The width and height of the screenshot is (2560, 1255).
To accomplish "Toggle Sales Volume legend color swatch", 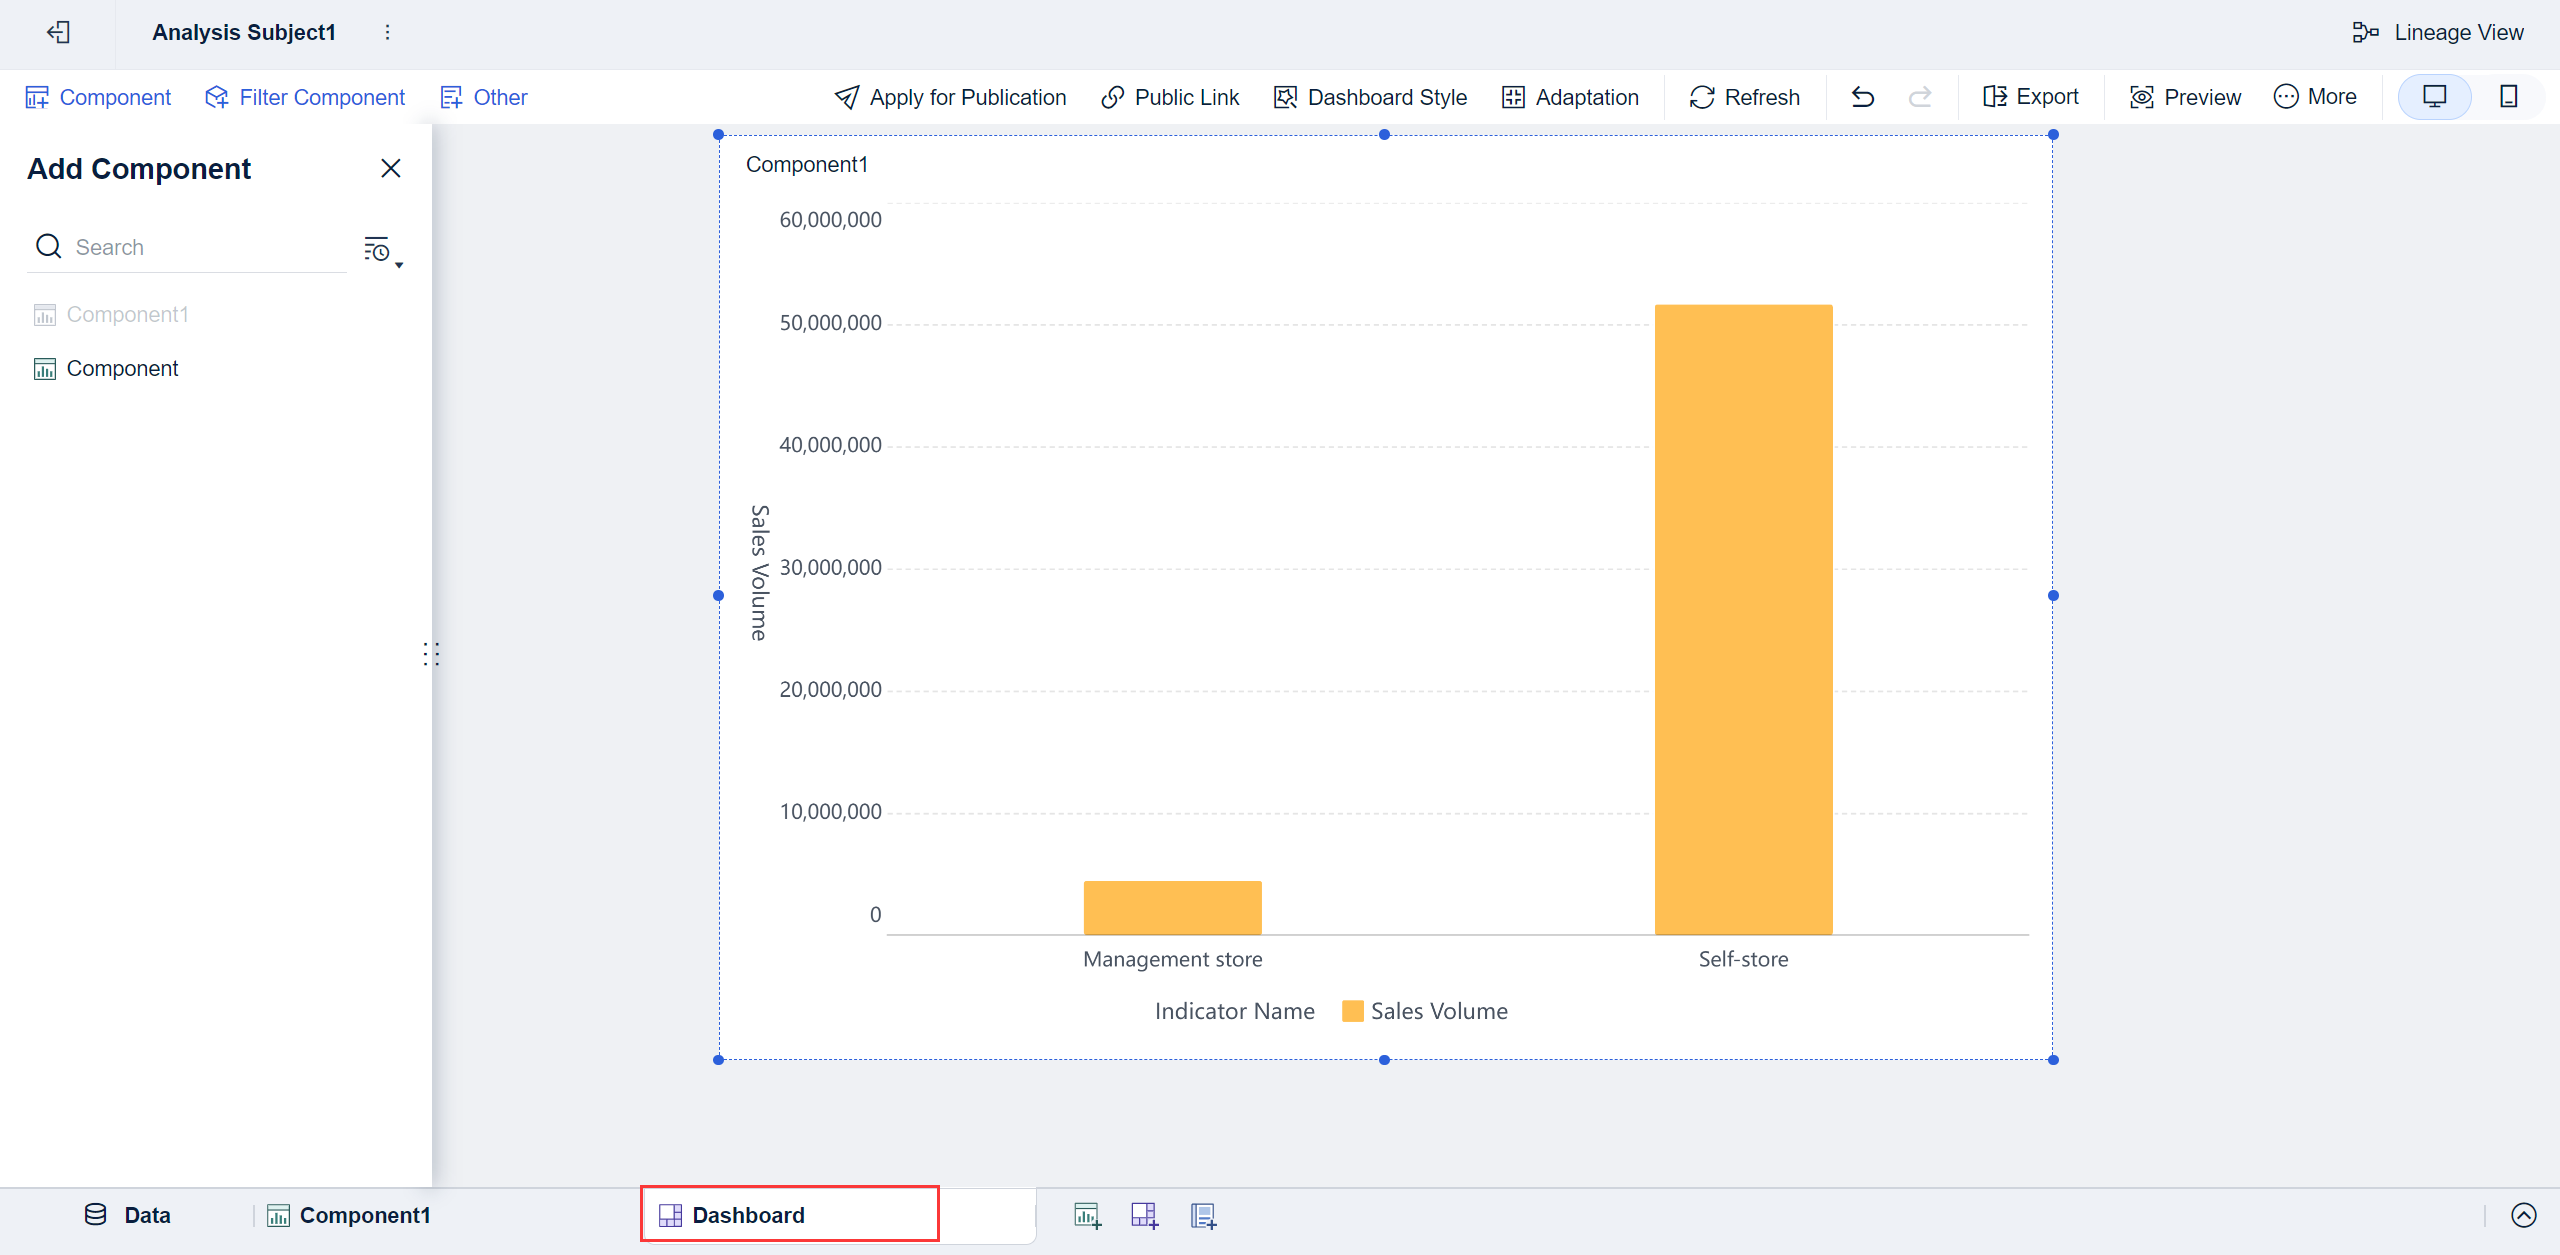I will 1352,1011.
